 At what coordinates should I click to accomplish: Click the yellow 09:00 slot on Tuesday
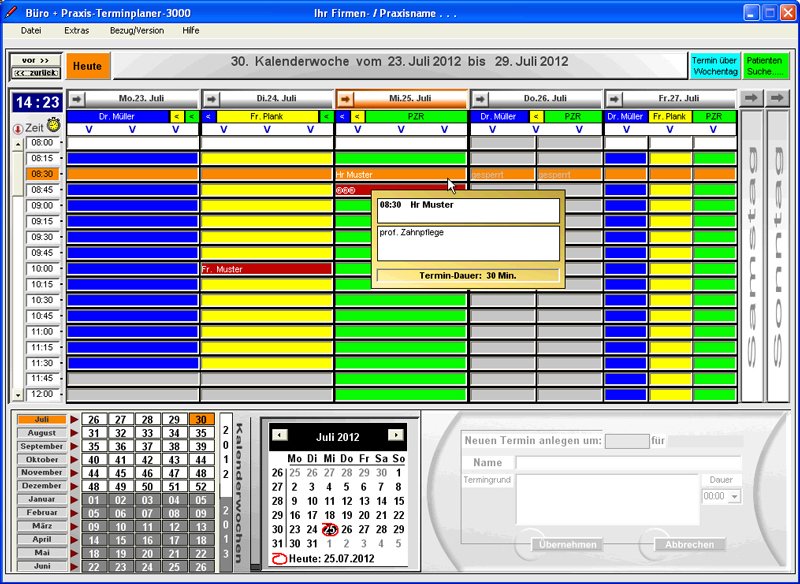[x=267, y=206]
